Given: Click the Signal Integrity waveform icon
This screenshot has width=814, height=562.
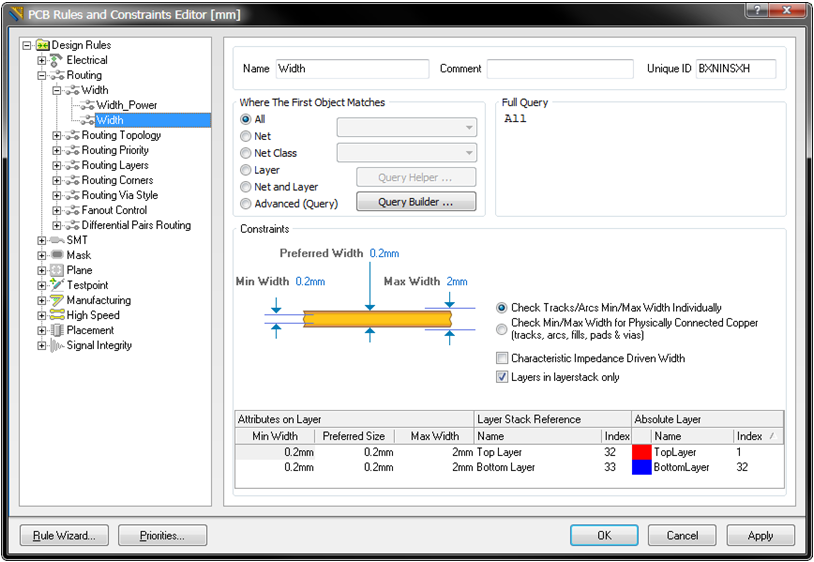Looking at the screenshot, I should pyautogui.click(x=57, y=345).
